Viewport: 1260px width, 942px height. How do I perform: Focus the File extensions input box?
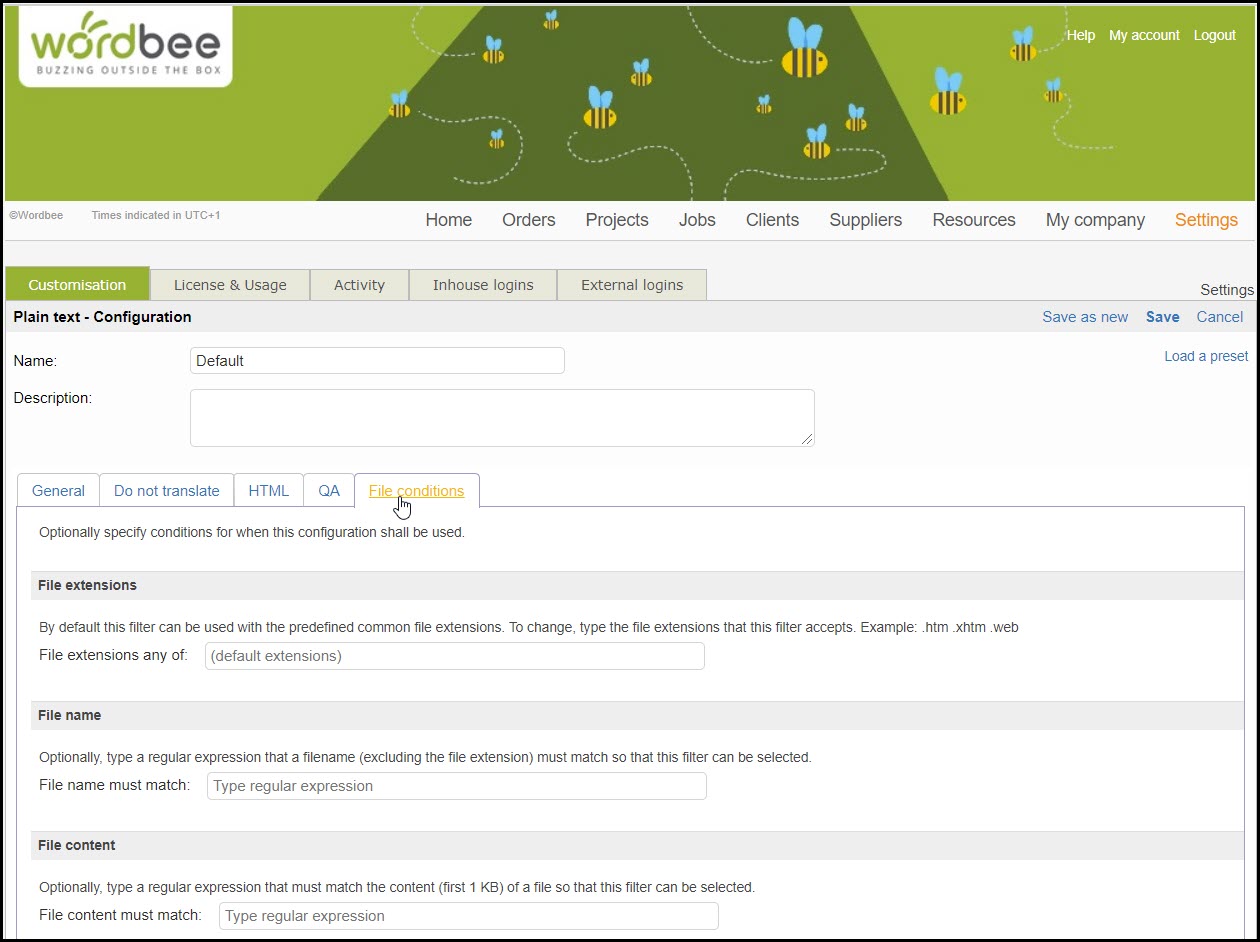(x=454, y=656)
